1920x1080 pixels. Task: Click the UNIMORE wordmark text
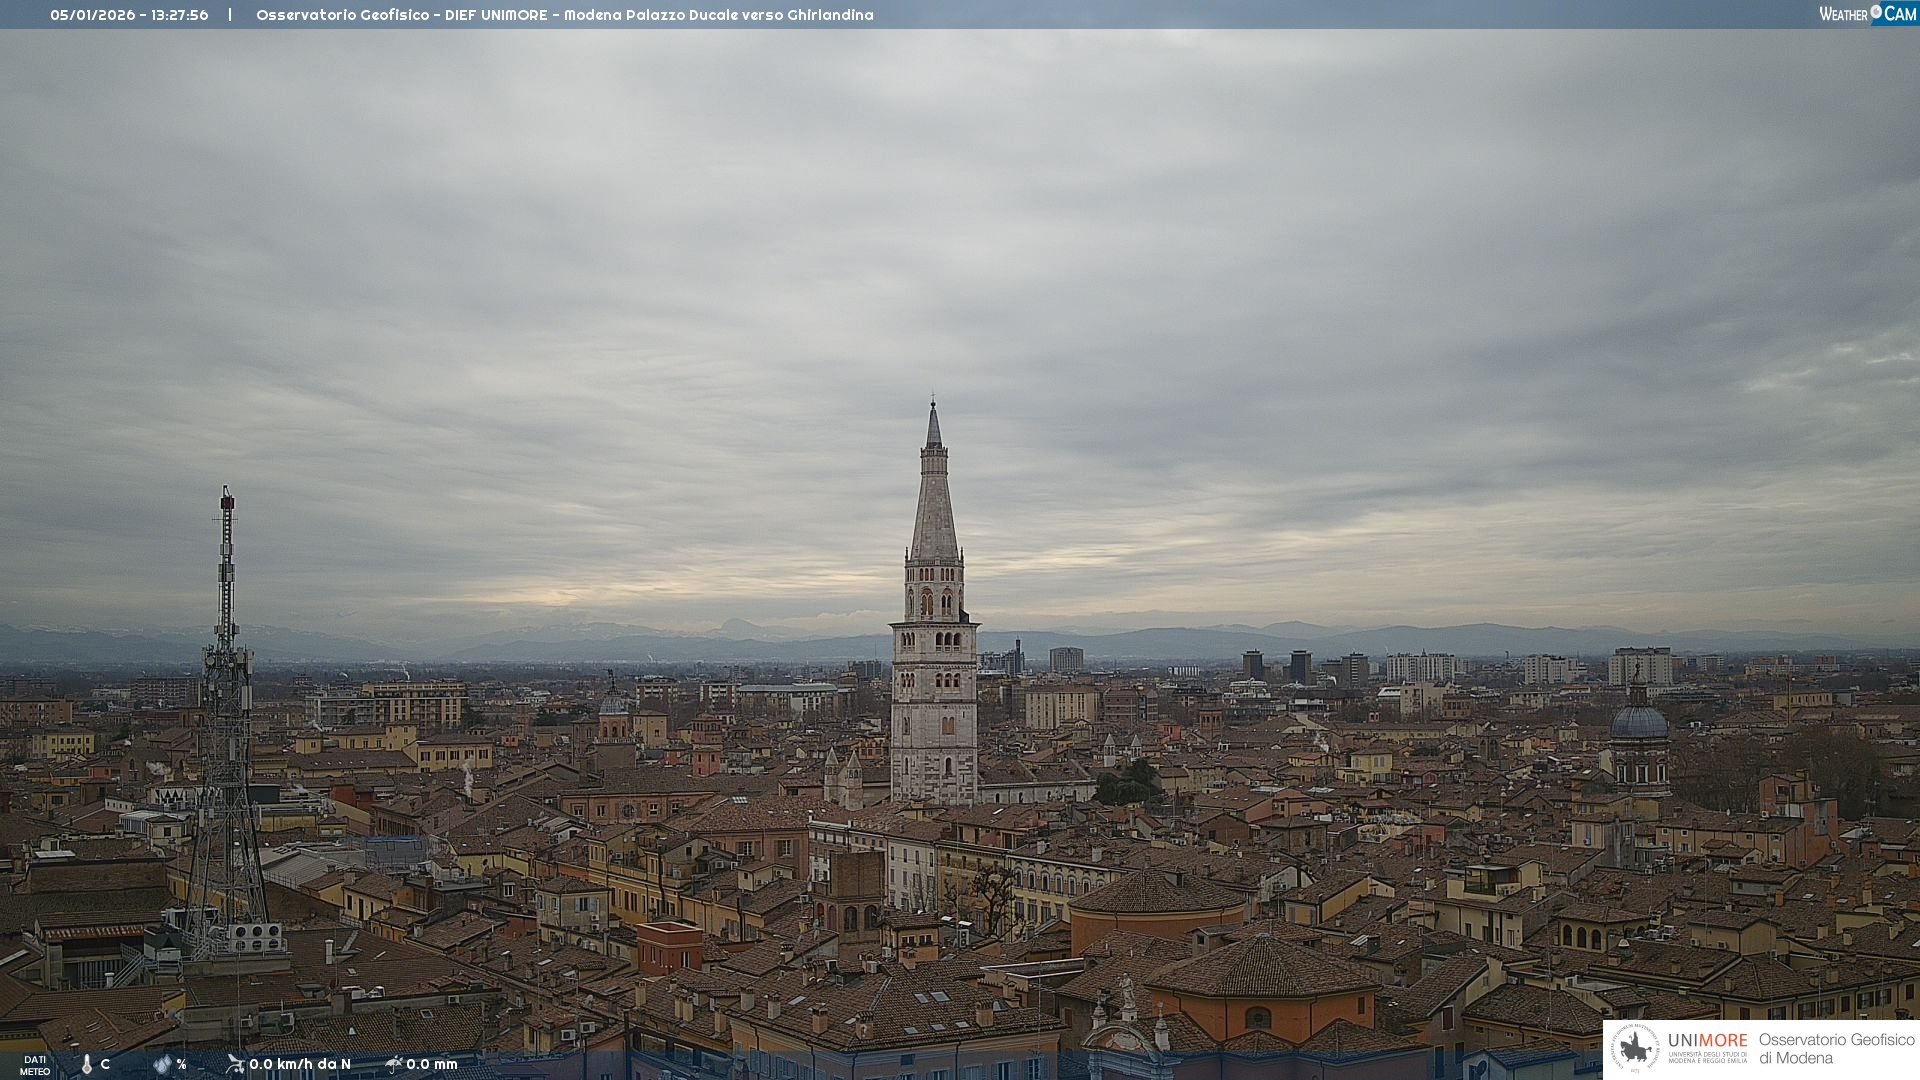point(1707,1041)
